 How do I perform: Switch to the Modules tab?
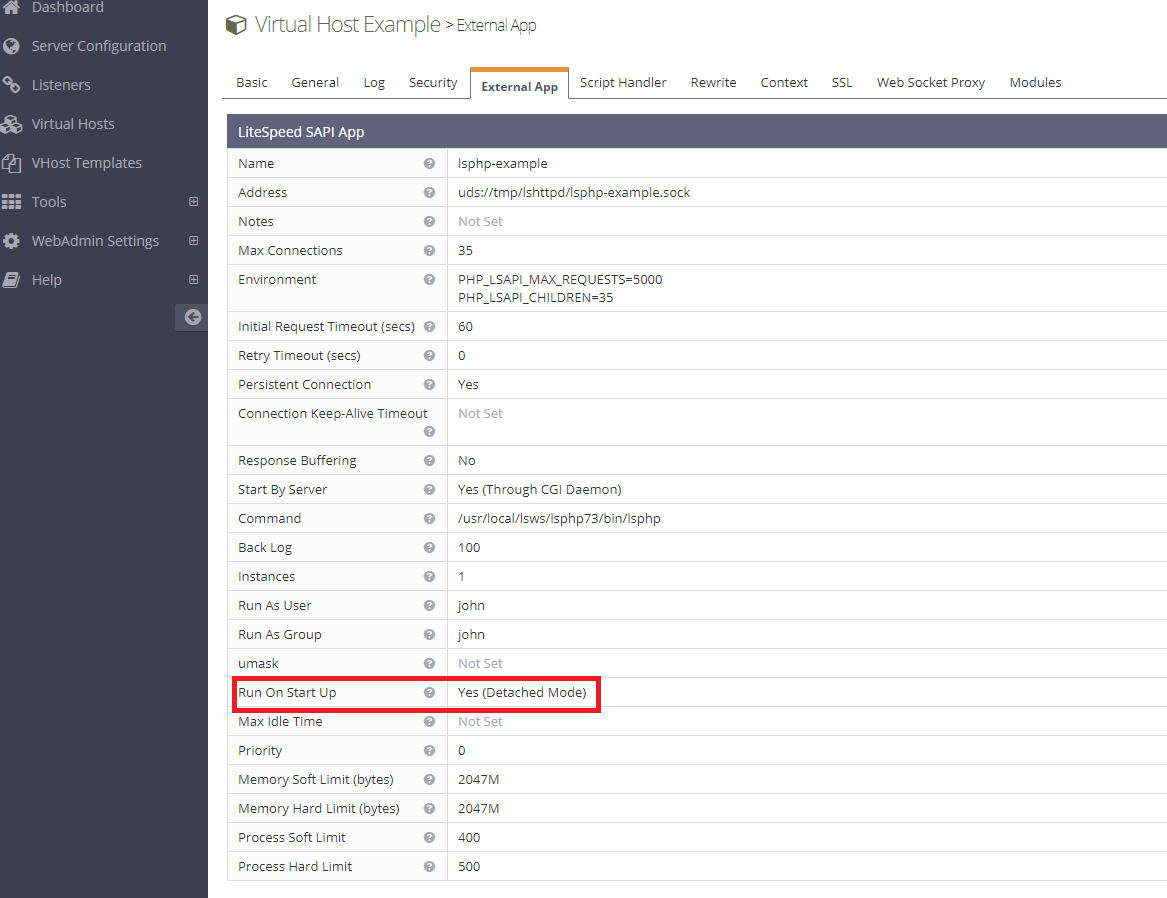(x=1035, y=83)
